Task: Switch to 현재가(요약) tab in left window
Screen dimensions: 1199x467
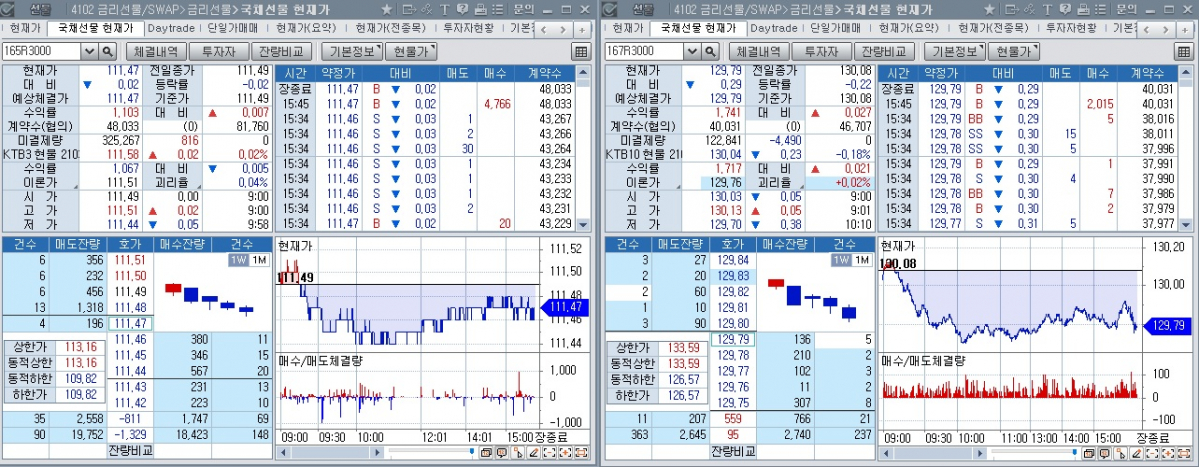Action: pyautogui.click(x=304, y=28)
